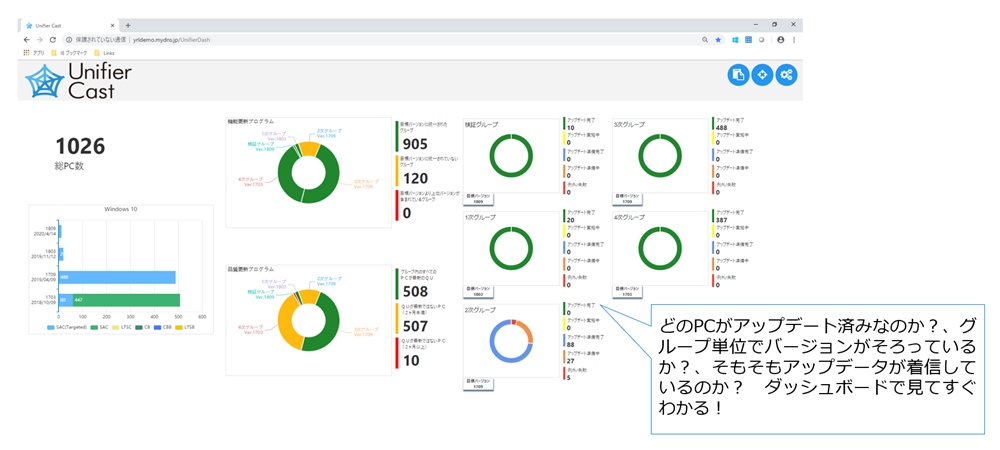Click the 1次グループ donut chart
The height and width of the screenshot is (450, 1000).
tap(511, 247)
